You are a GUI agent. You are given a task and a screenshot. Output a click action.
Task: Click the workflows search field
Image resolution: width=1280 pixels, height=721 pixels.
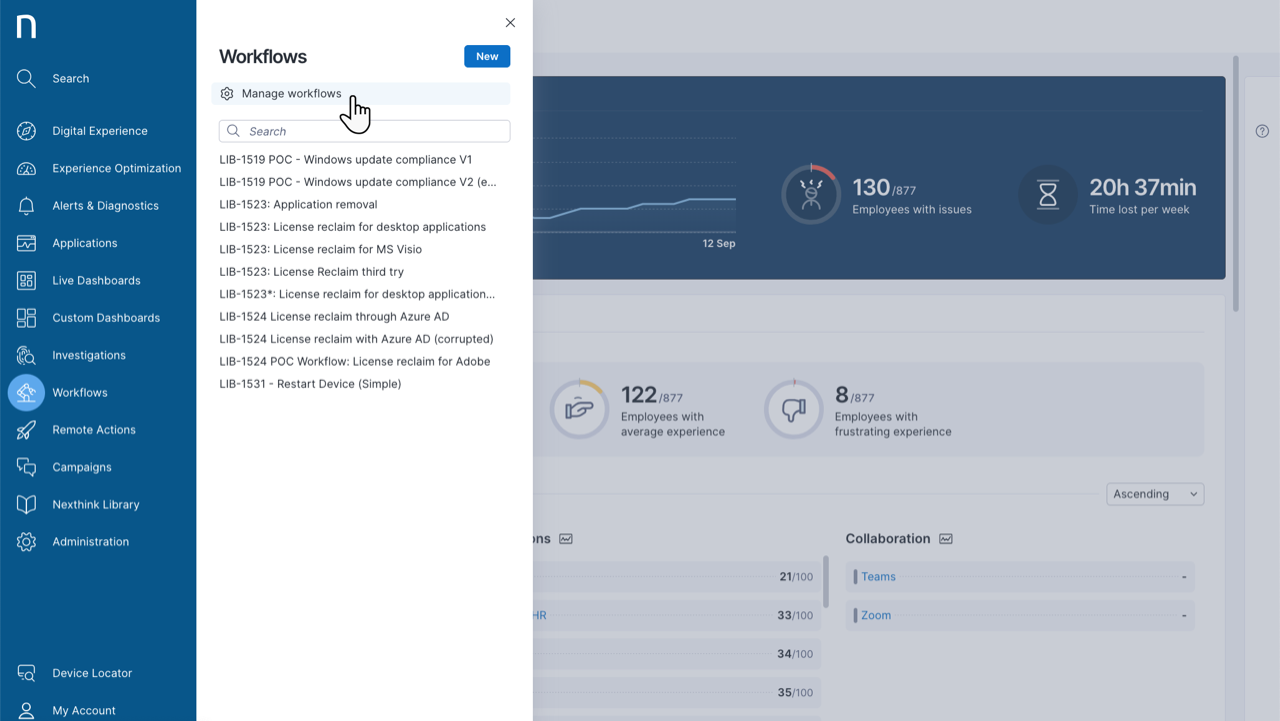[362, 131]
